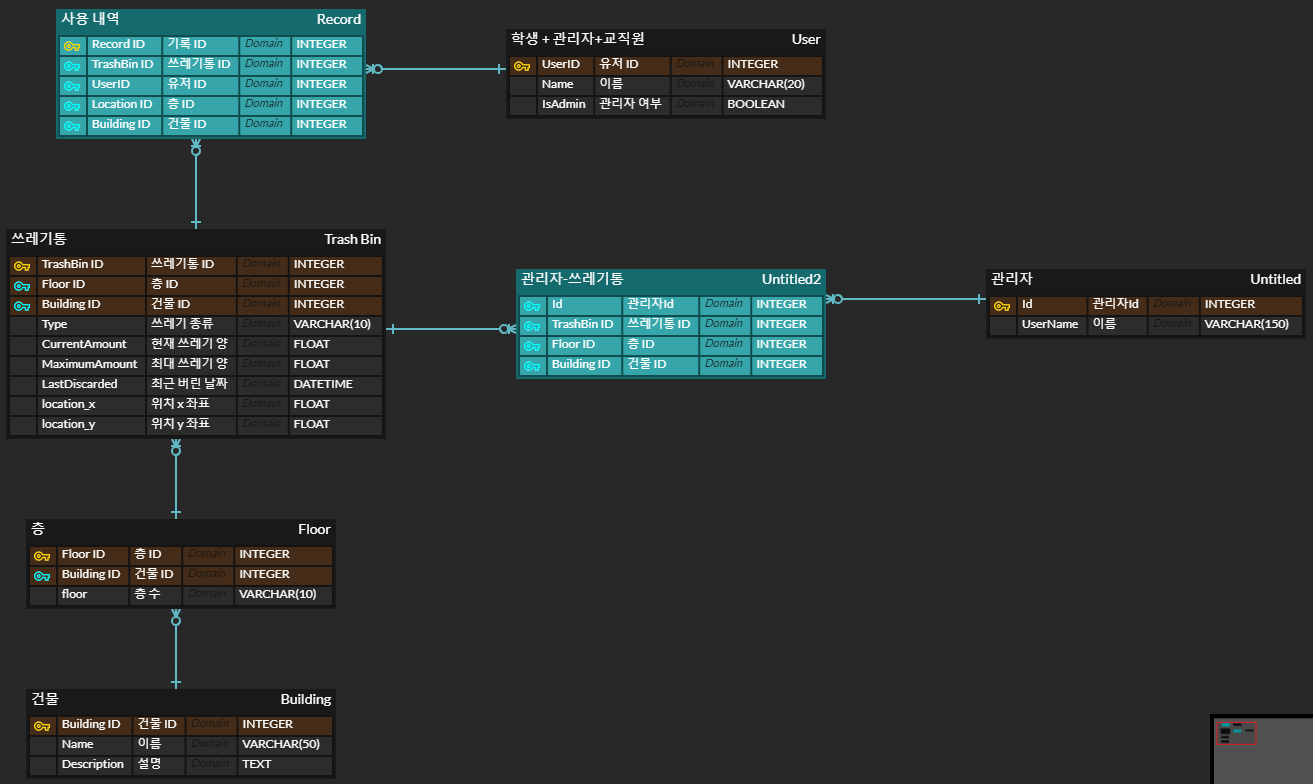Select the Record table title

point(339,19)
